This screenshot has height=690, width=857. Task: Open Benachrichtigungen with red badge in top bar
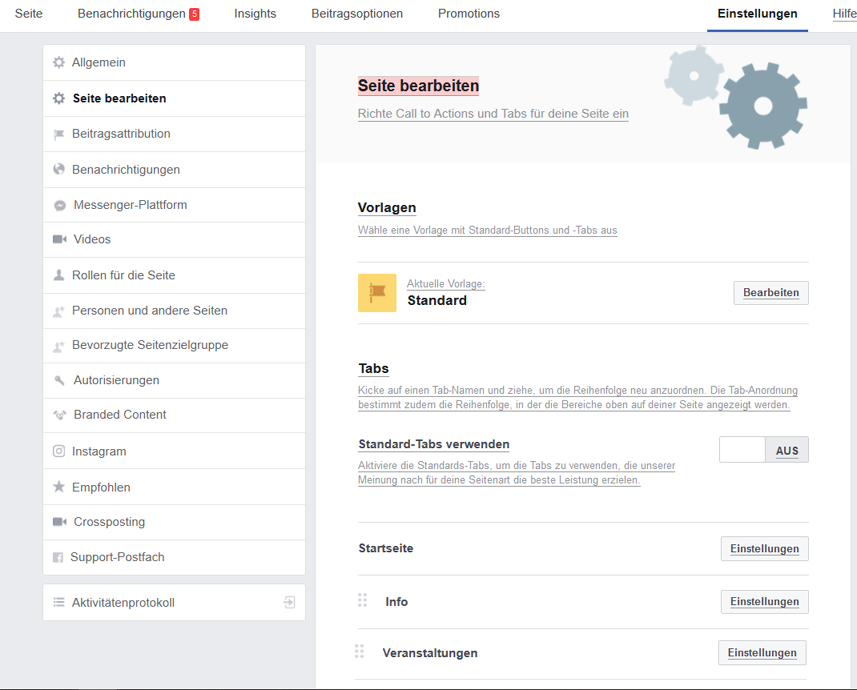pos(138,14)
